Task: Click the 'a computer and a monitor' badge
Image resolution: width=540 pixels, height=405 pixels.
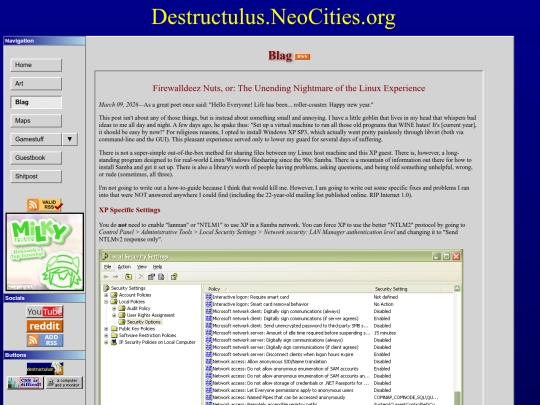Action: point(64,383)
